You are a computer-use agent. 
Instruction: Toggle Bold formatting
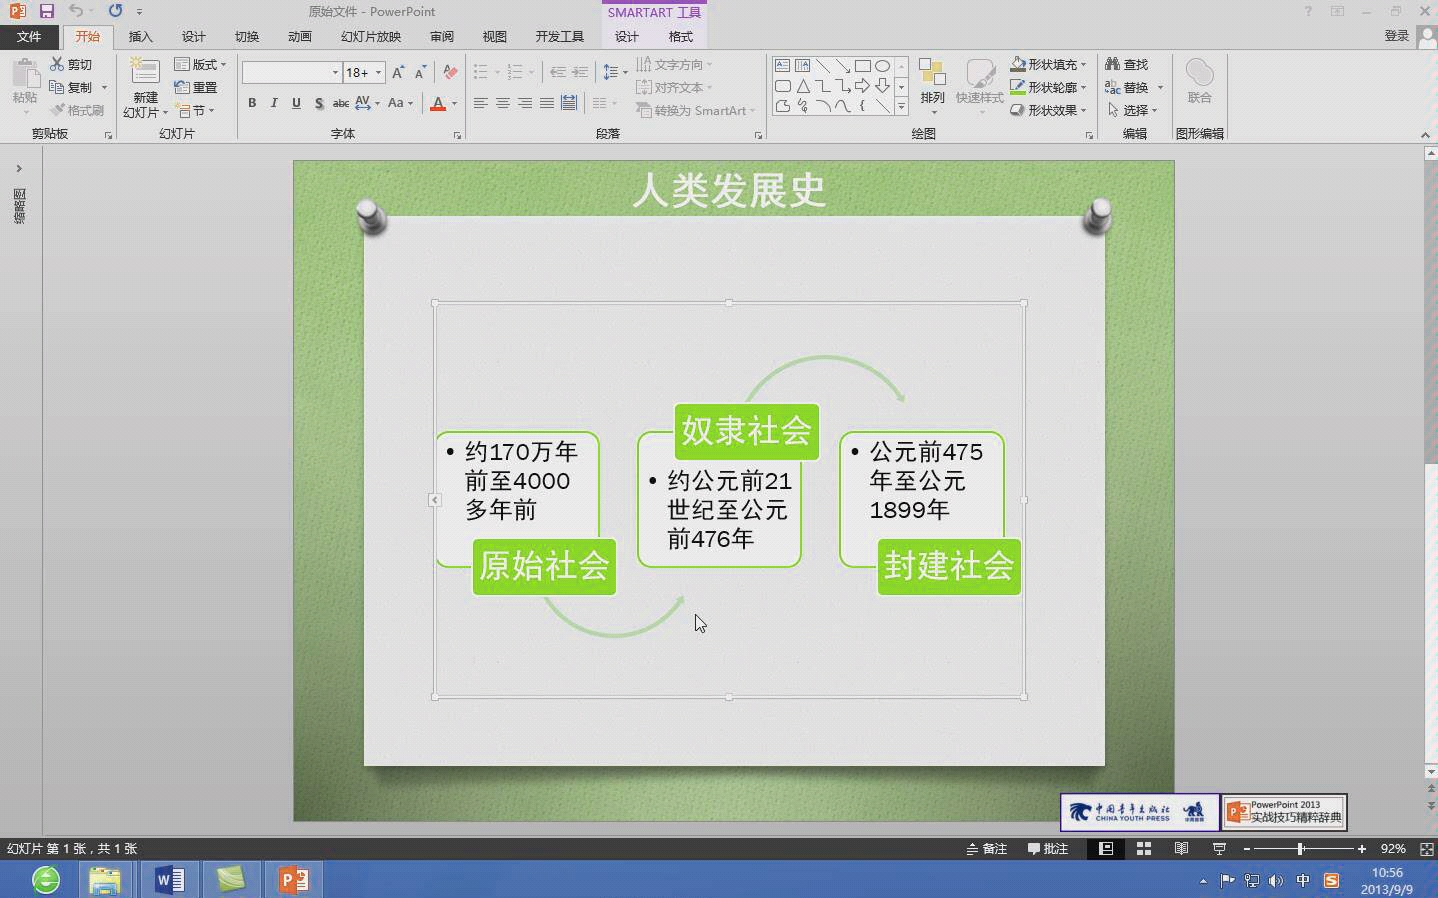(252, 103)
